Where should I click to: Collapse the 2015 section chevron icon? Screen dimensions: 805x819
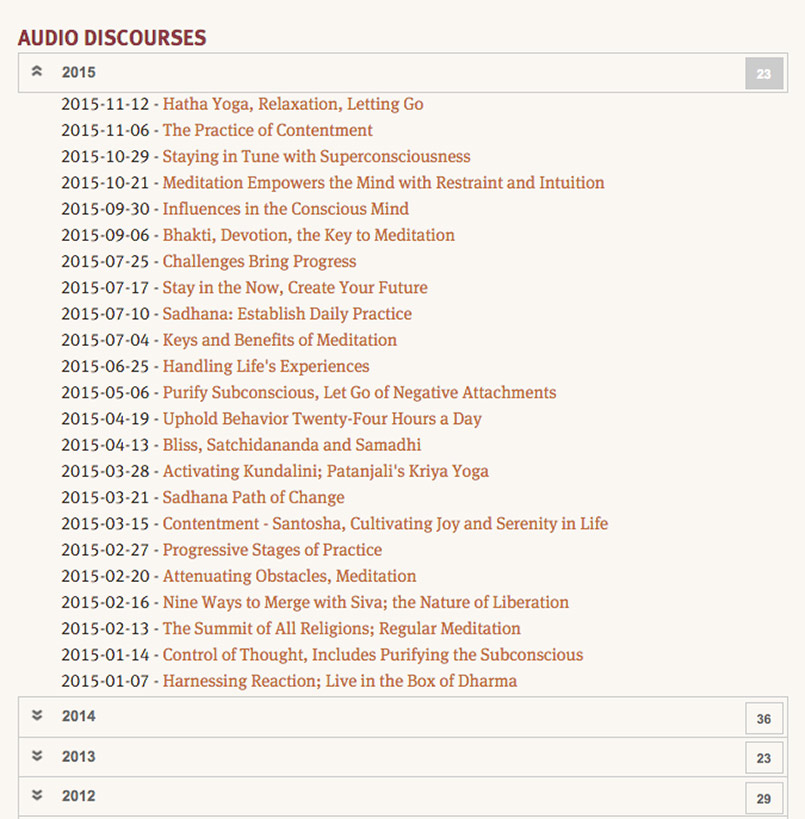tap(37, 72)
